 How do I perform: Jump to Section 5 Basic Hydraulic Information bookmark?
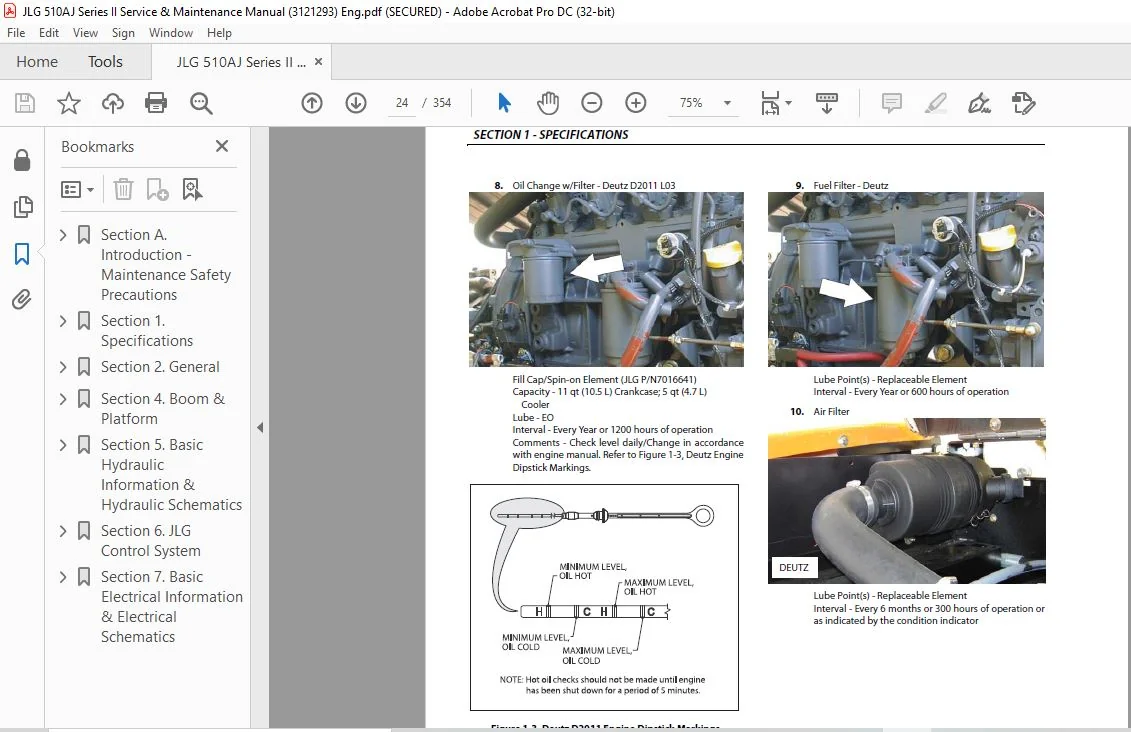171,475
